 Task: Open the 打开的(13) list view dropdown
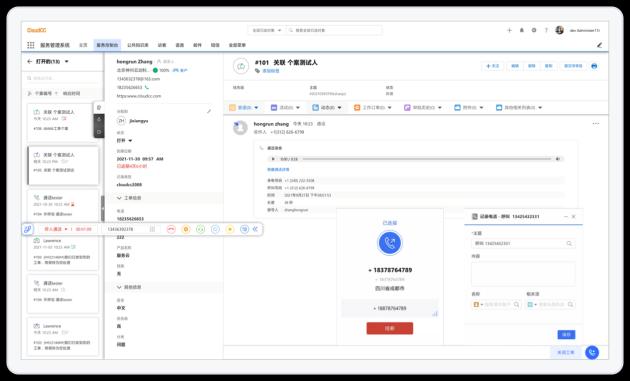67,61
